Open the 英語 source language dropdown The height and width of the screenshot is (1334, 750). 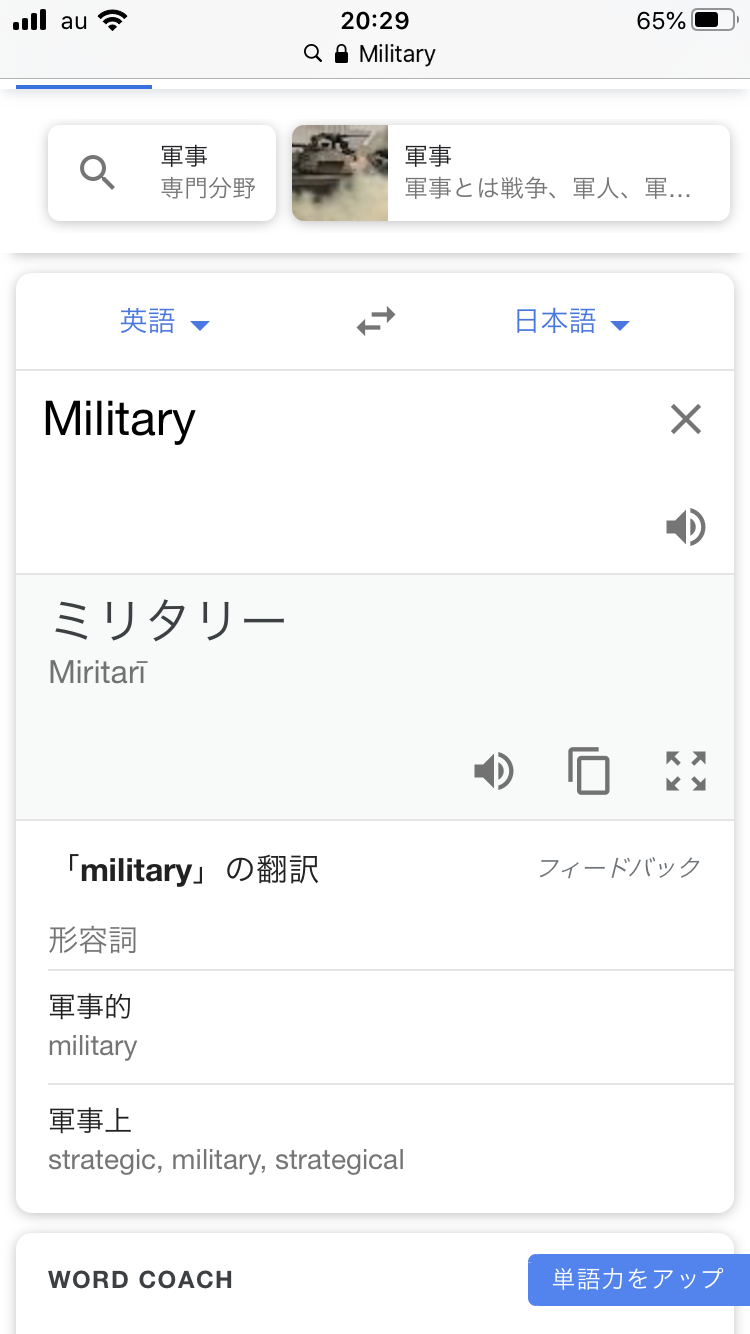pyautogui.click(x=164, y=322)
